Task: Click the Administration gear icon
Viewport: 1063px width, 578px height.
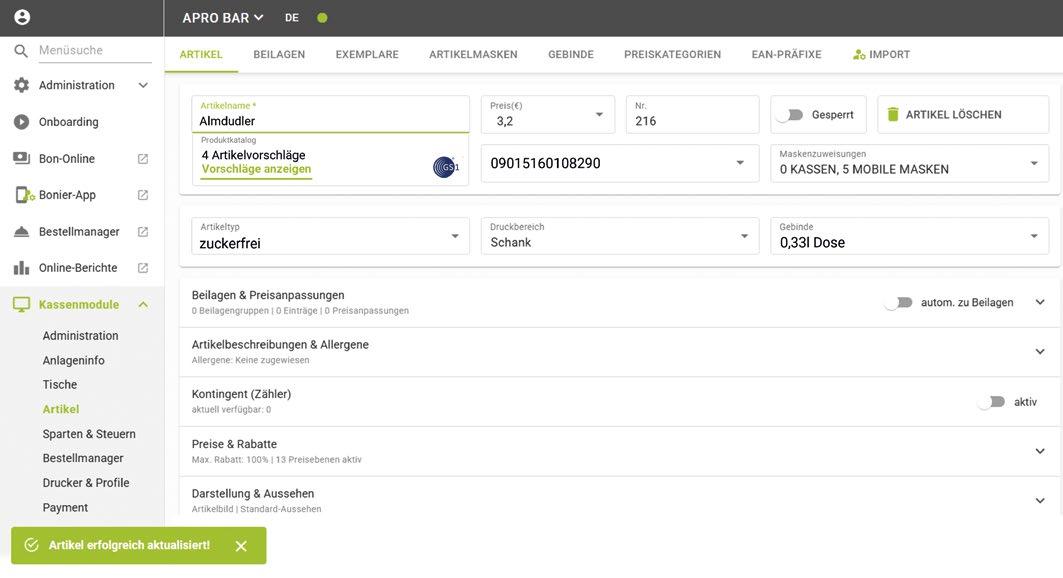Action: pyautogui.click(x=21, y=85)
